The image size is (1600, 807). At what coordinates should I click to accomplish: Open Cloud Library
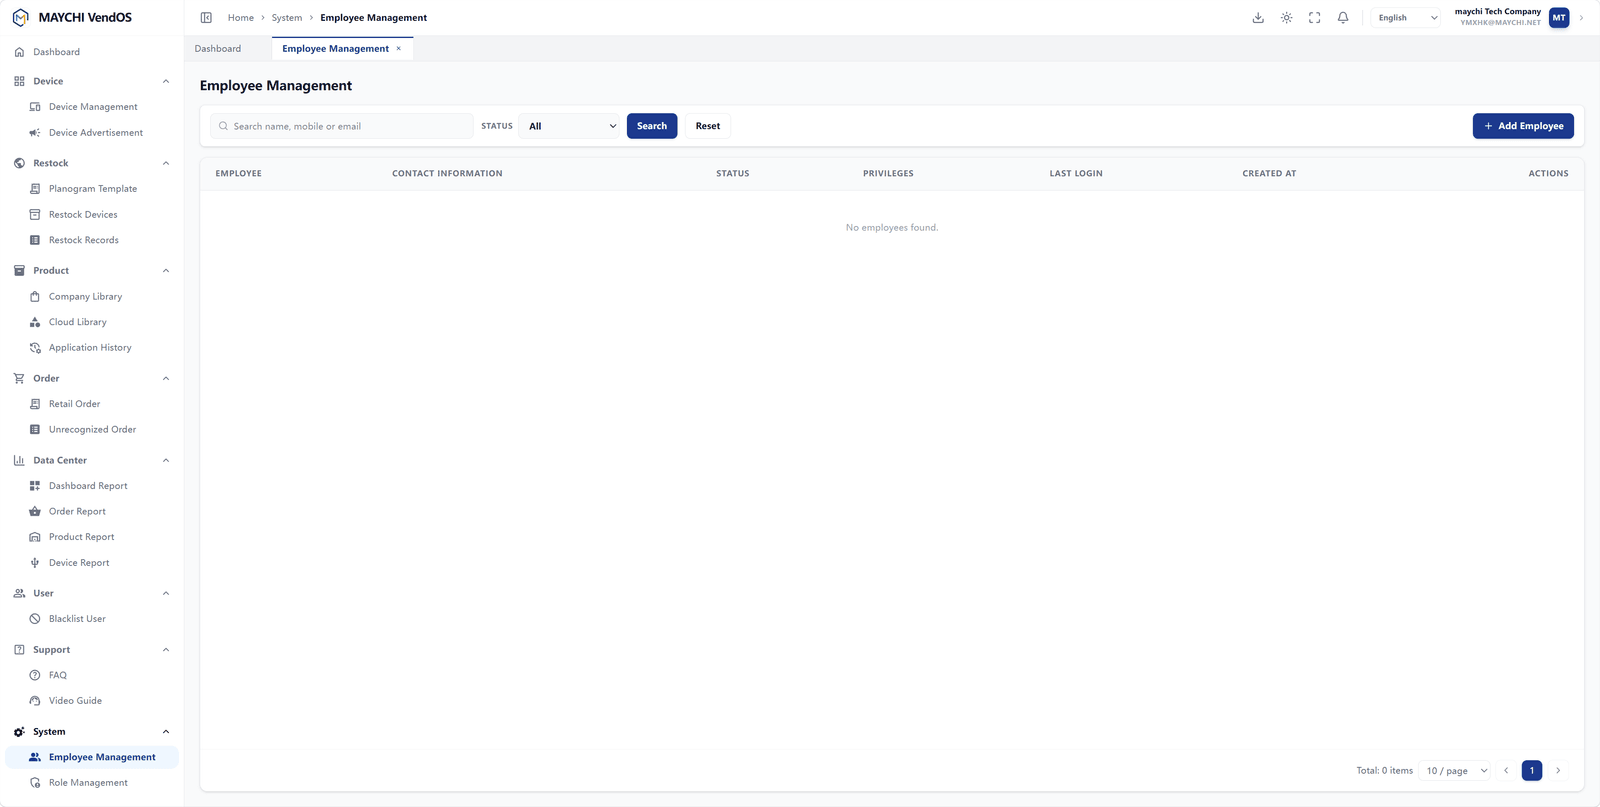tap(92, 322)
